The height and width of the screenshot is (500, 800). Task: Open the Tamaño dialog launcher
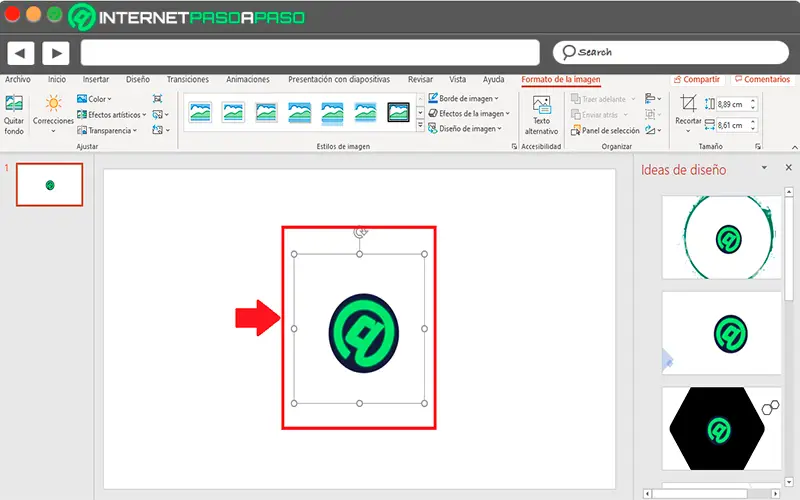click(x=758, y=146)
